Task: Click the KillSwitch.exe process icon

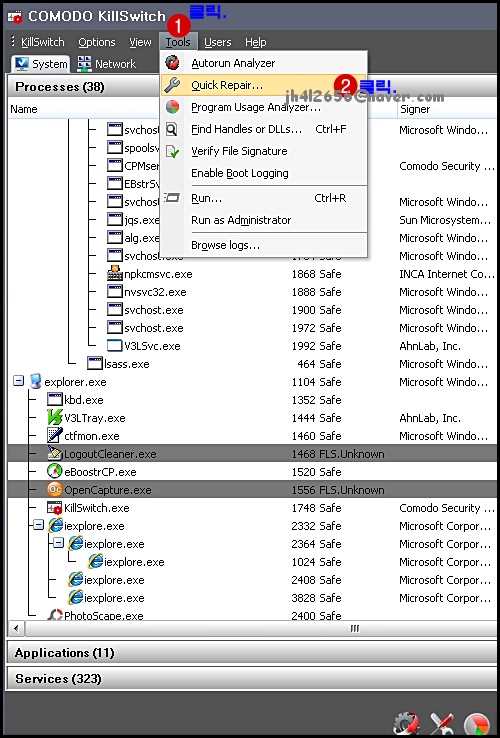Action: point(55,507)
